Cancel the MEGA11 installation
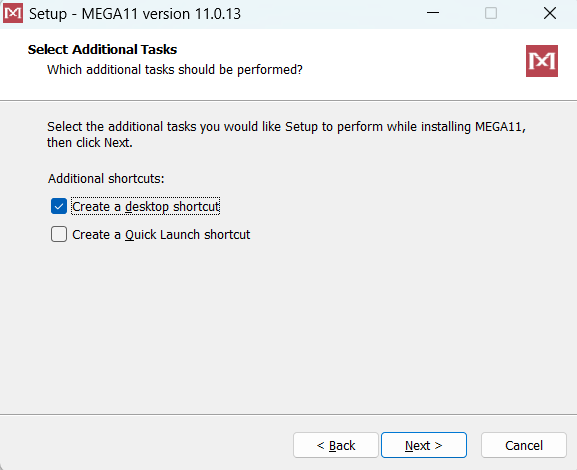Image resolution: width=577 pixels, height=470 pixels. coord(524,445)
